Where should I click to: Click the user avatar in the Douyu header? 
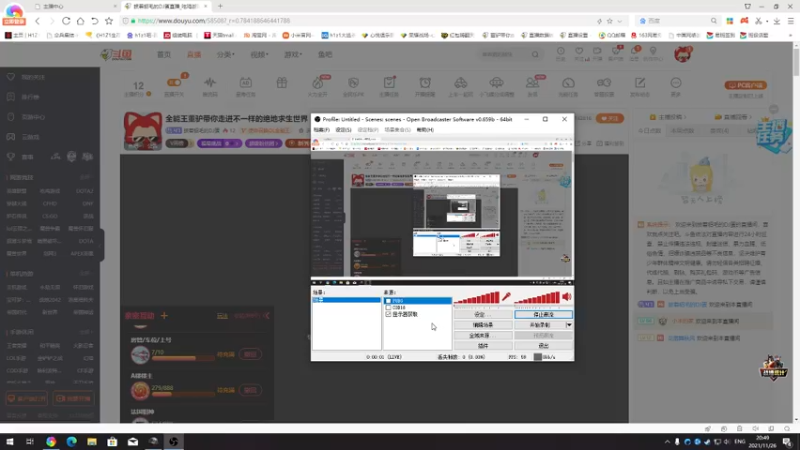pos(683,54)
